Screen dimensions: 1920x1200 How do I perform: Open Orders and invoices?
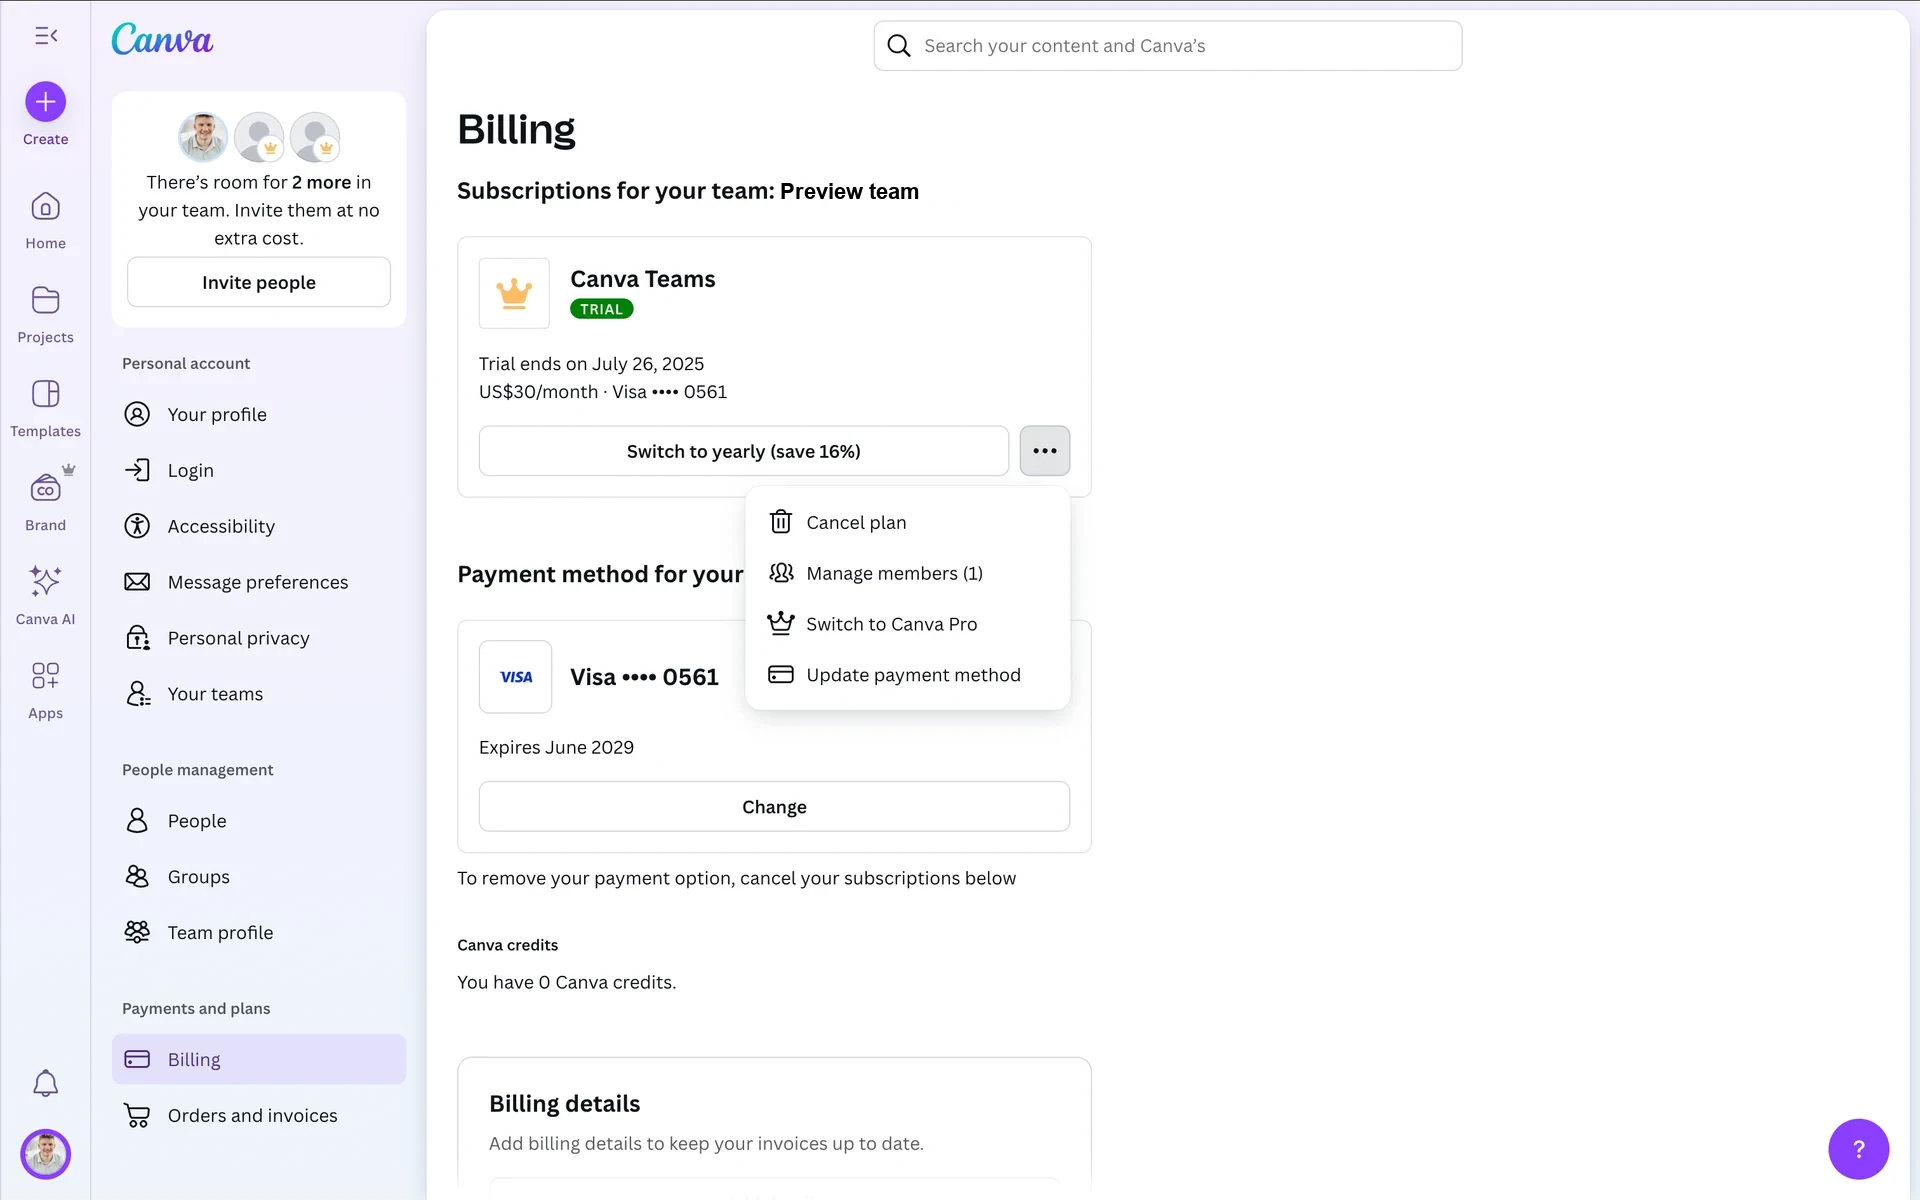(x=259, y=1115)
